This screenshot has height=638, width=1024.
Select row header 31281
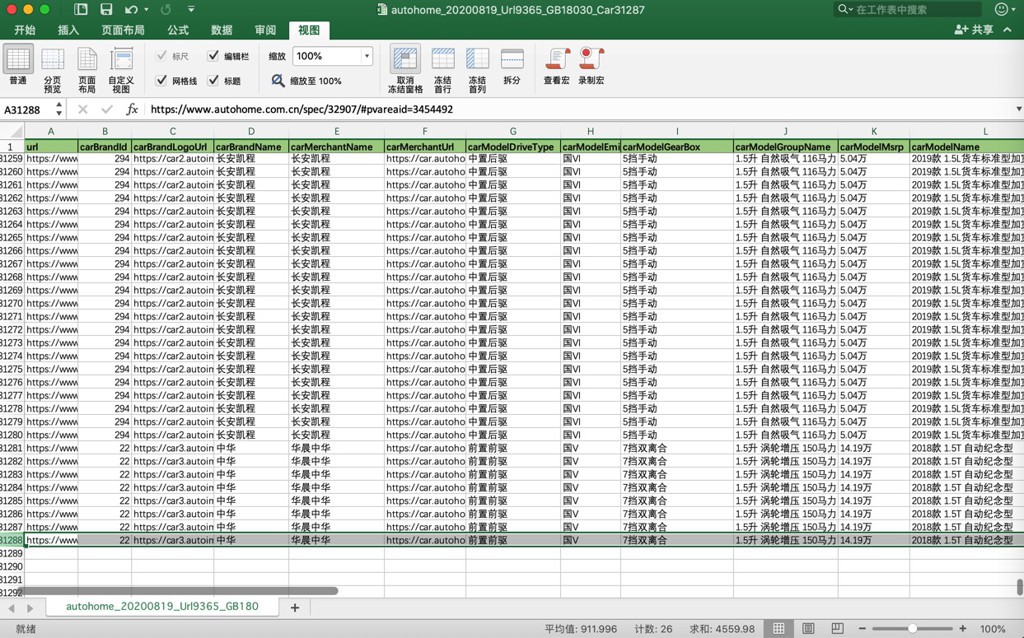pos(12,448)
